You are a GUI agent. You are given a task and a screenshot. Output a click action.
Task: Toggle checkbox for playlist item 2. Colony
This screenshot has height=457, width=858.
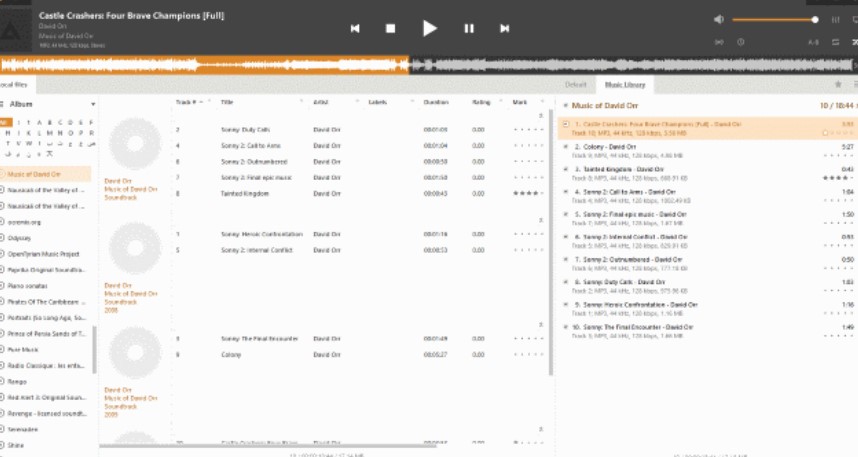[566, 147]
